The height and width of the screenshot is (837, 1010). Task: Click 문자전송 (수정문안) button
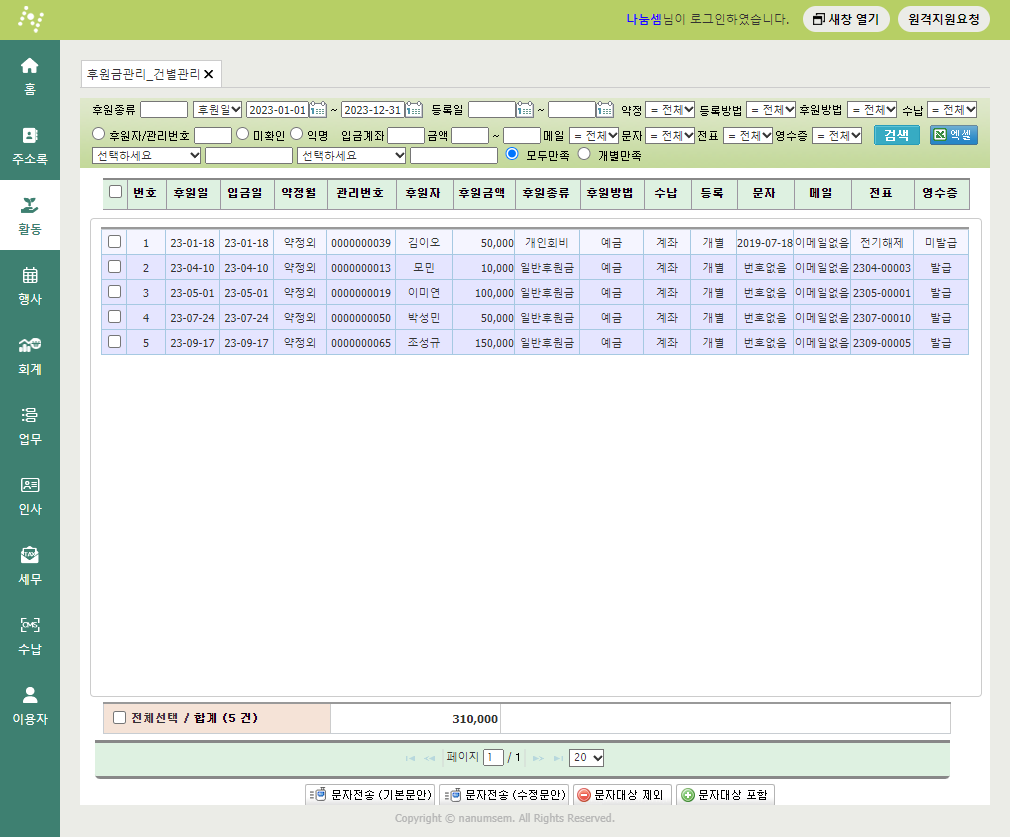(504, 794)
